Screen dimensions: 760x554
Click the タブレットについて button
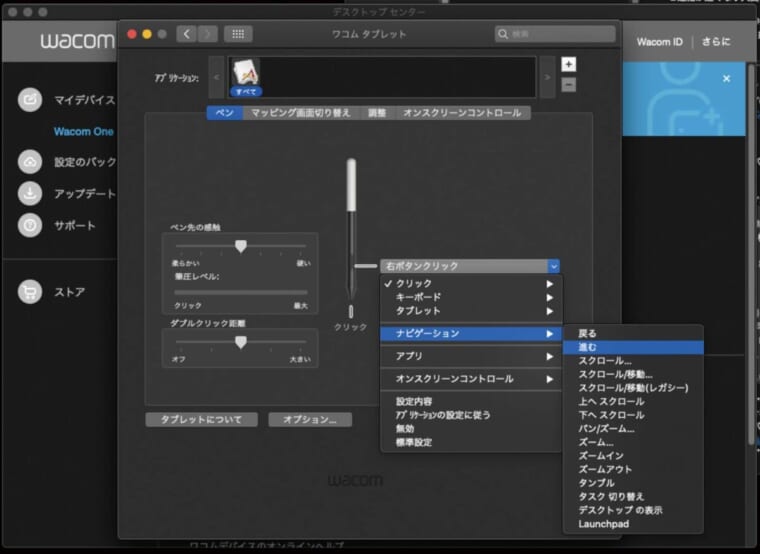pyautogui.click(x=201, y=419)
